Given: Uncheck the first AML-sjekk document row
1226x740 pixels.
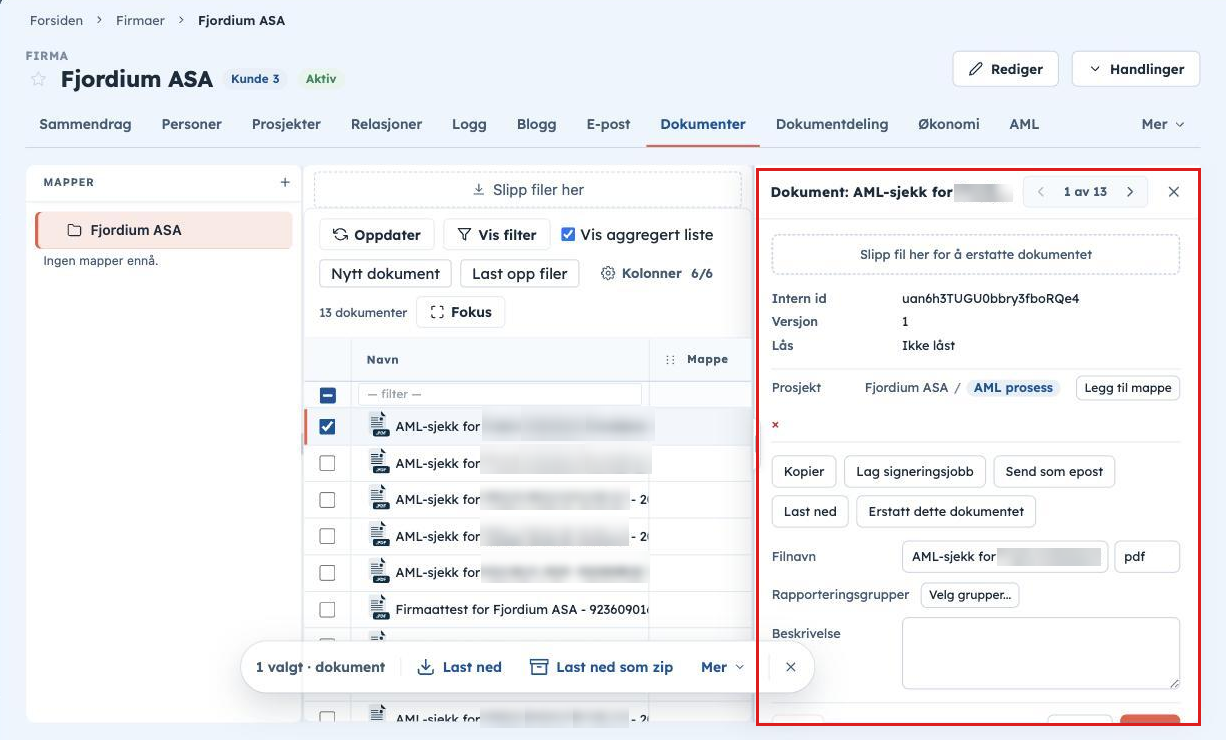Looking at the screenshot, I should click(327, 427).
